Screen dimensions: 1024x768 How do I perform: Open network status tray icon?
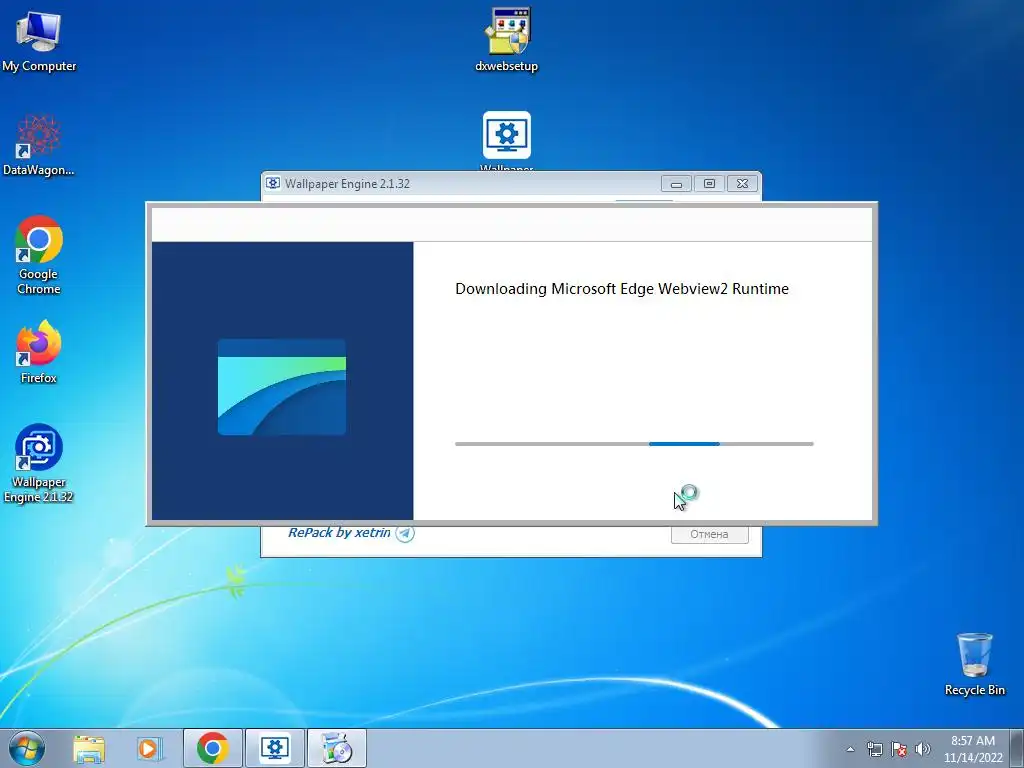[x=874, y=749]
